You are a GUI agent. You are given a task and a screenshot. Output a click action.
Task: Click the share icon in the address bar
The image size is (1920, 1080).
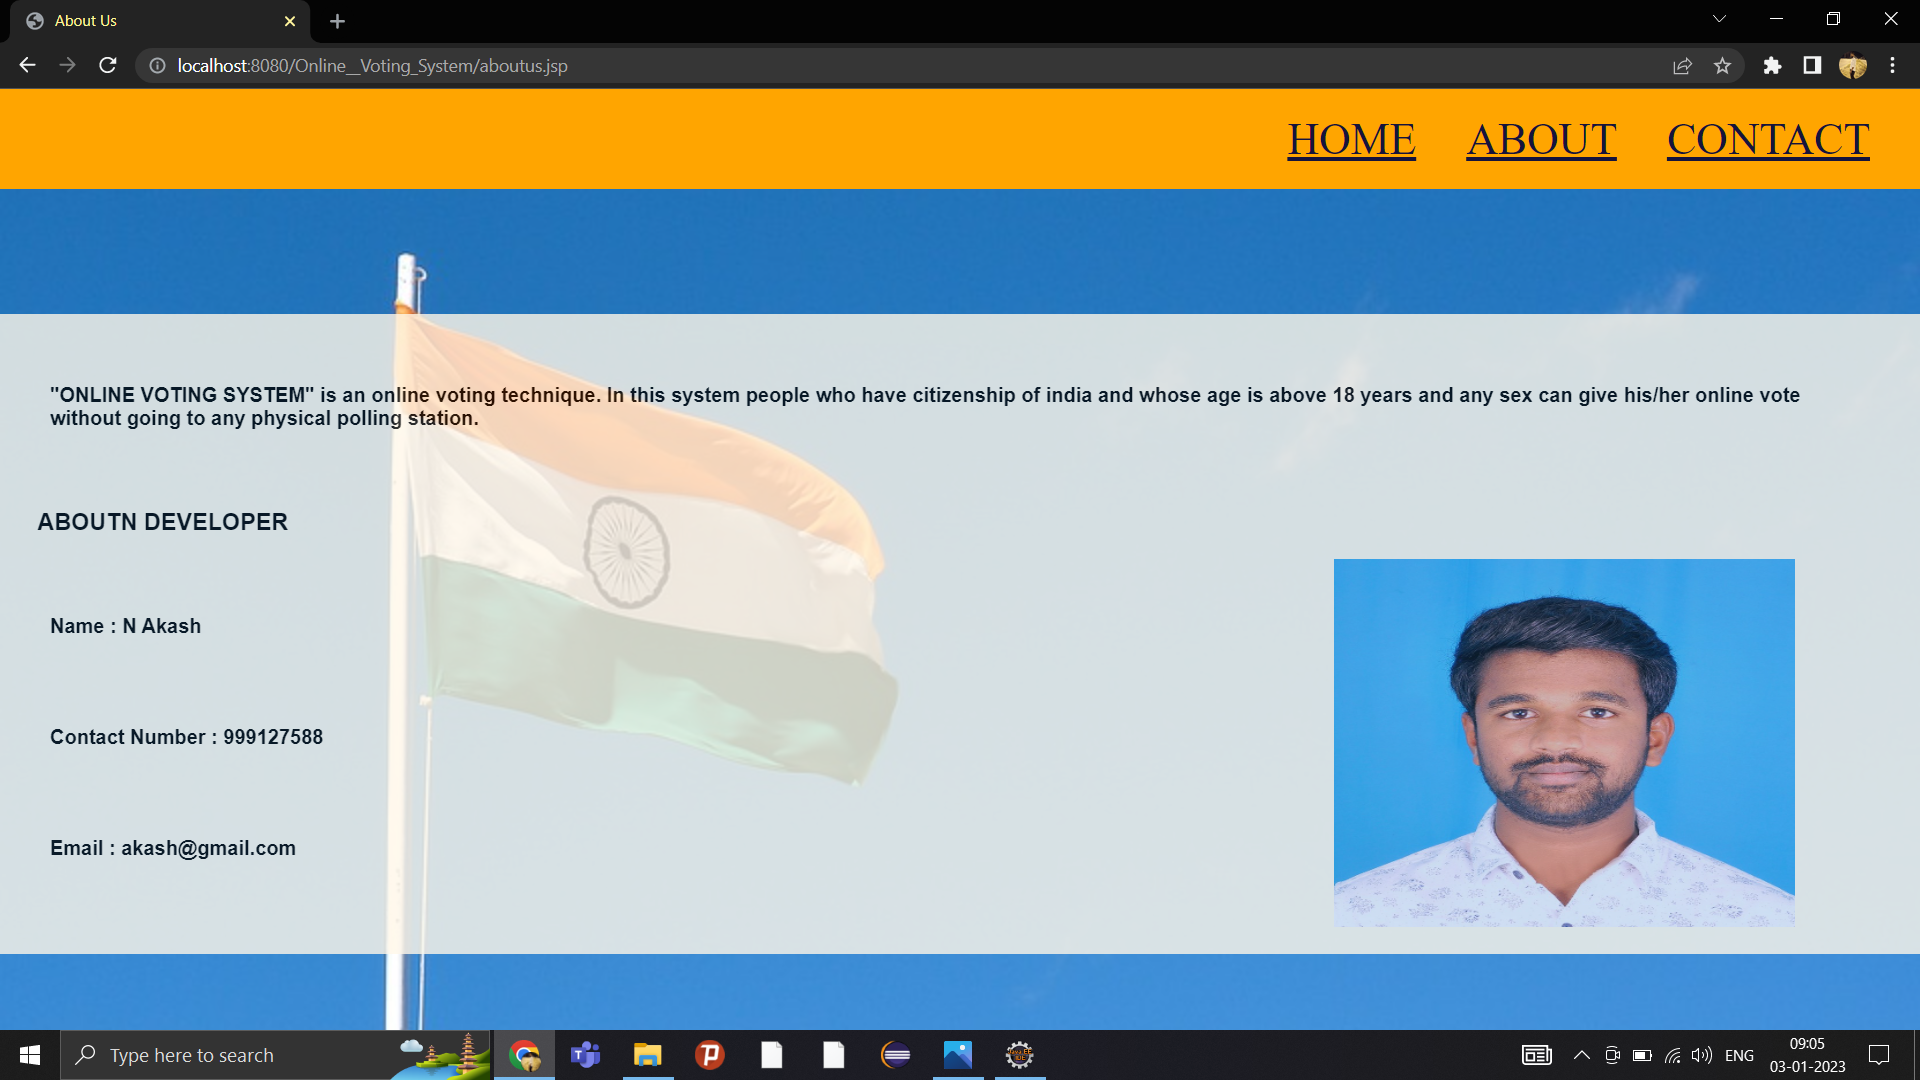1683,65
